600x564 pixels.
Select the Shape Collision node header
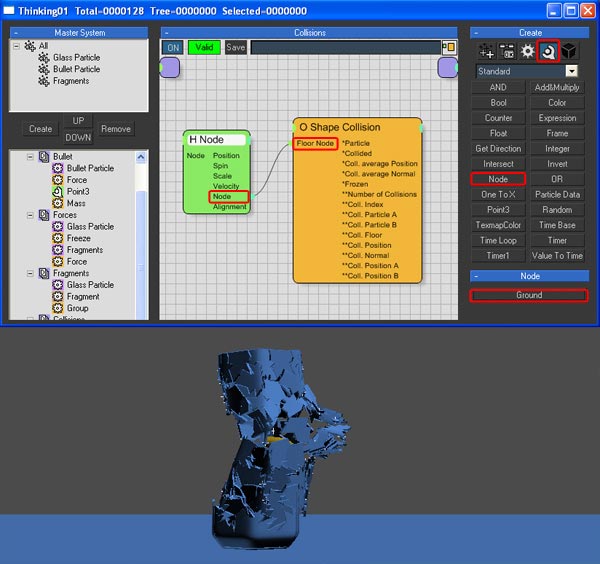(x=340, y=127)
